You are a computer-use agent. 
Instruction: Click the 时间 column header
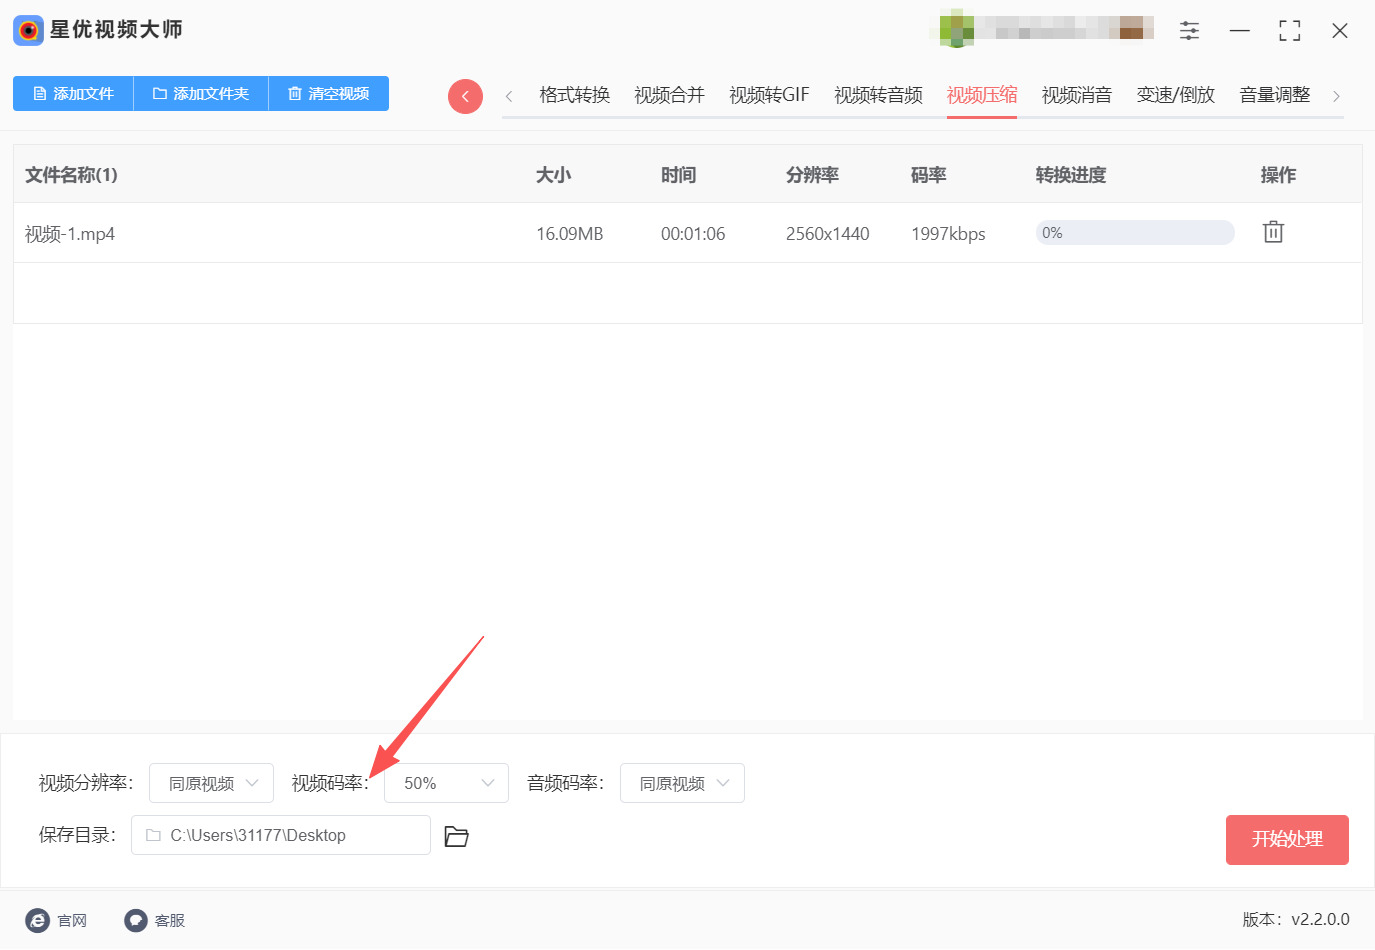coord(678,175)
